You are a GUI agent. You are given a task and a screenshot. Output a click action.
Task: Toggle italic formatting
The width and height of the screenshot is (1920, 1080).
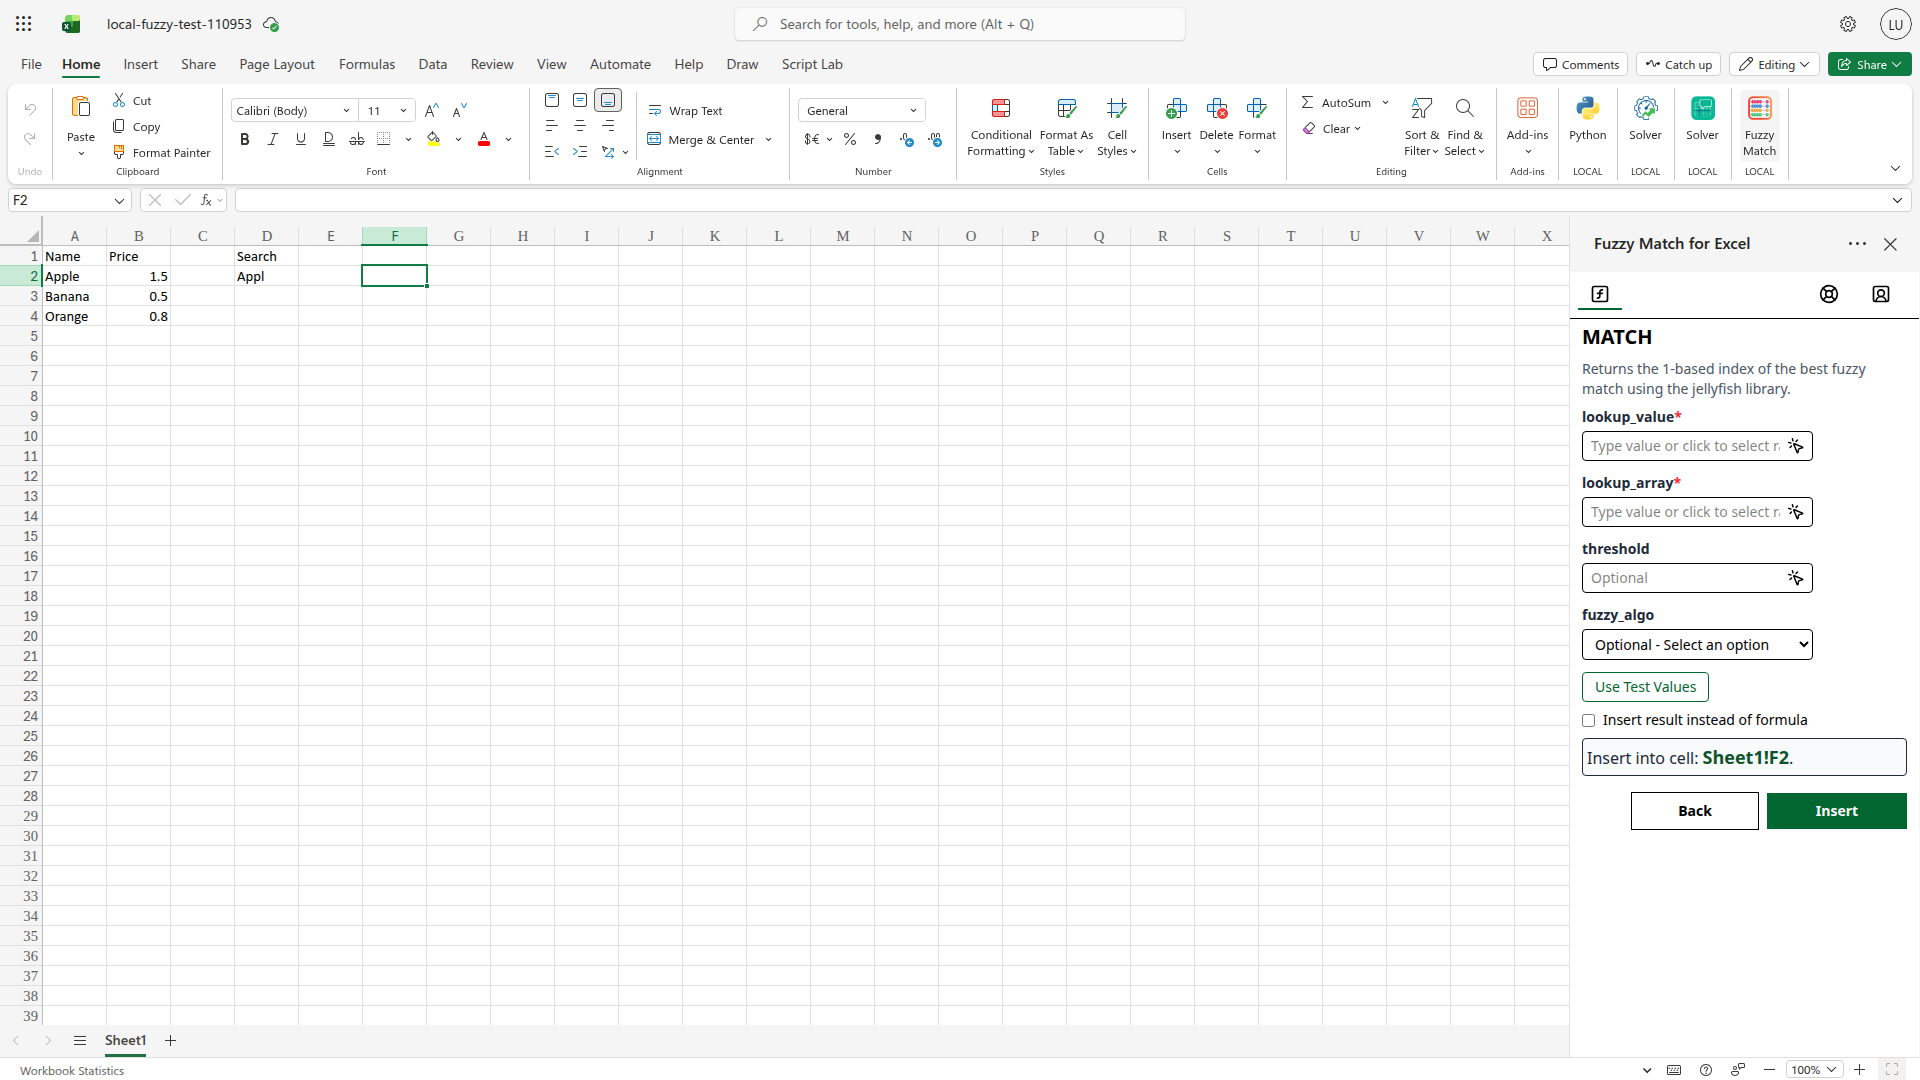[x=272, y=139]
